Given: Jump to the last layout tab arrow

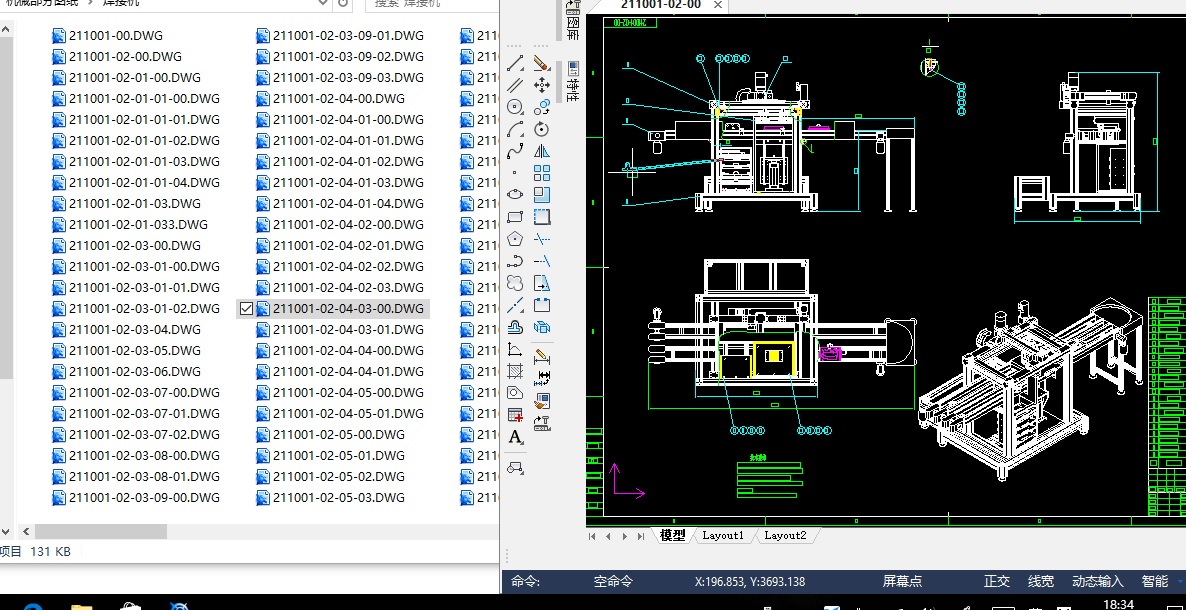Looking at the screenshot, I should pos(641,536).
